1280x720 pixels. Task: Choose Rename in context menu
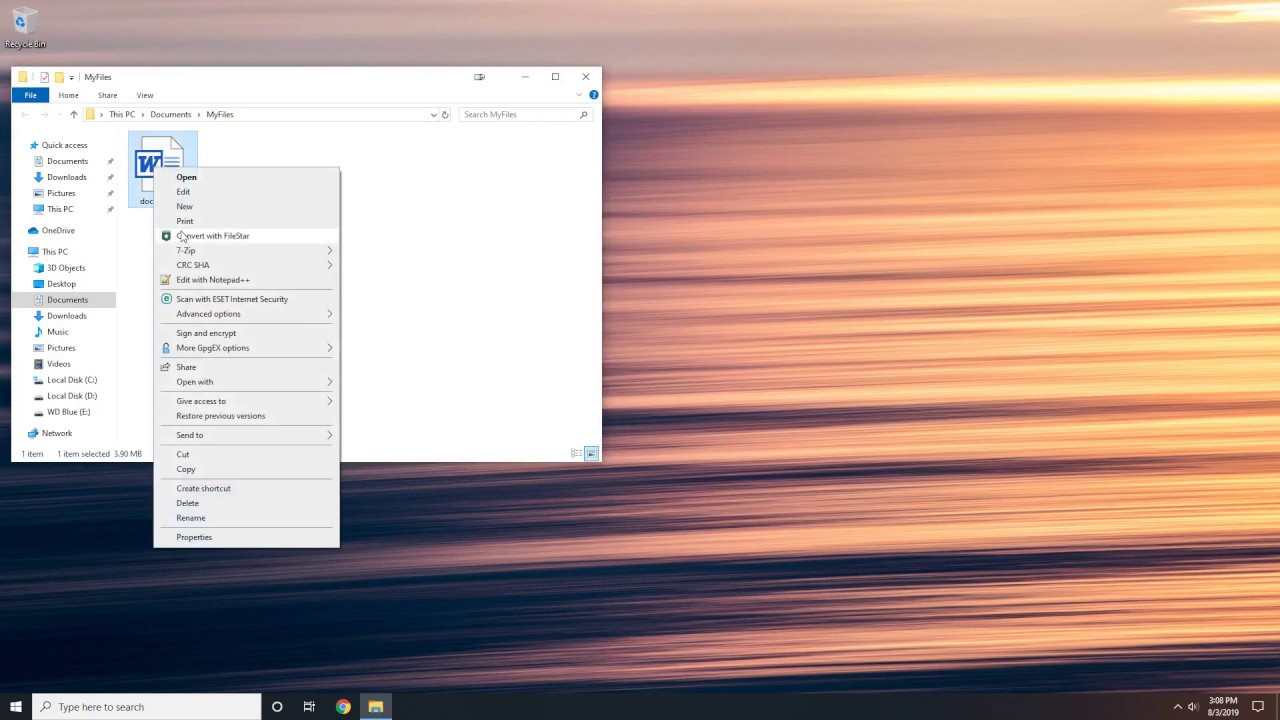(x=246, y=518)
